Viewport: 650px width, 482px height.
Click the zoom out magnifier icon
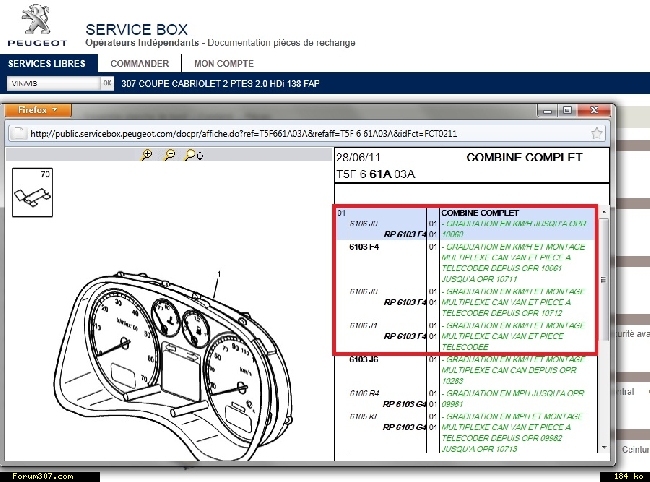pyautogui.click(x=170, y=155)
